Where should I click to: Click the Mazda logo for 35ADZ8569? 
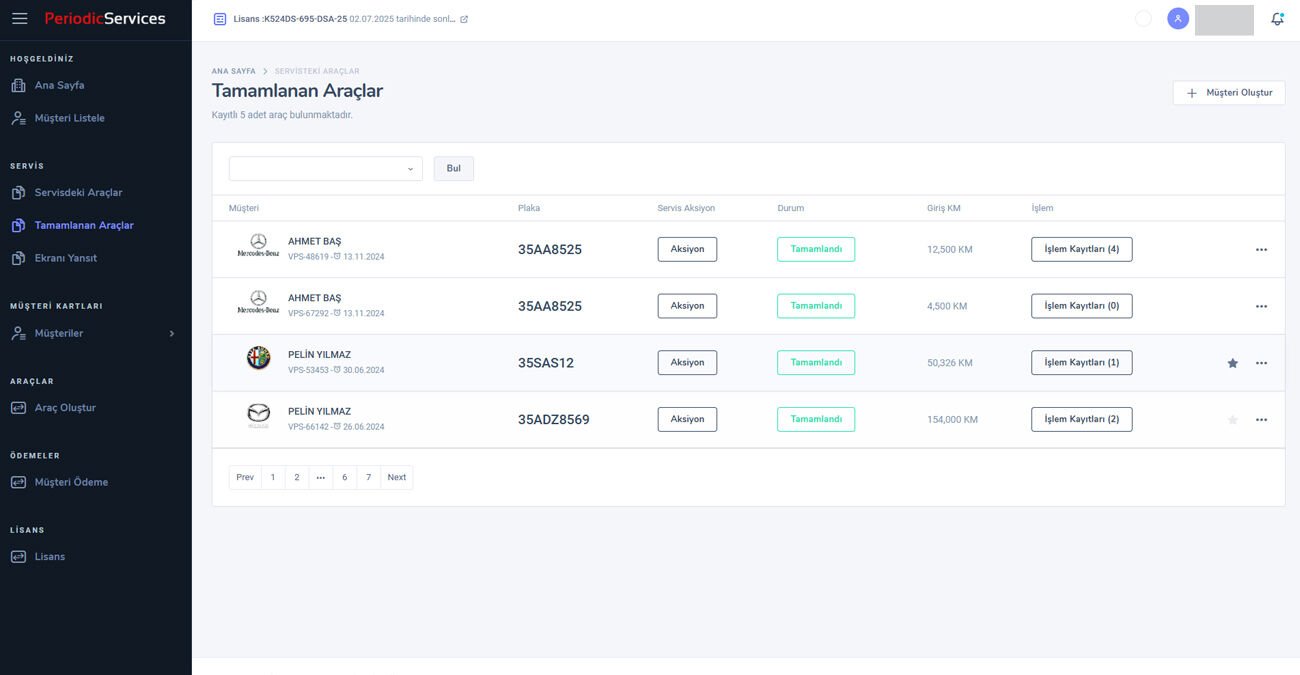click(258, 415)
